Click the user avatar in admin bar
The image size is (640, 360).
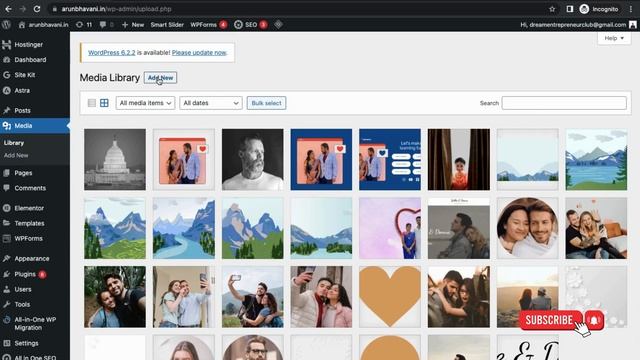point(633,25)
